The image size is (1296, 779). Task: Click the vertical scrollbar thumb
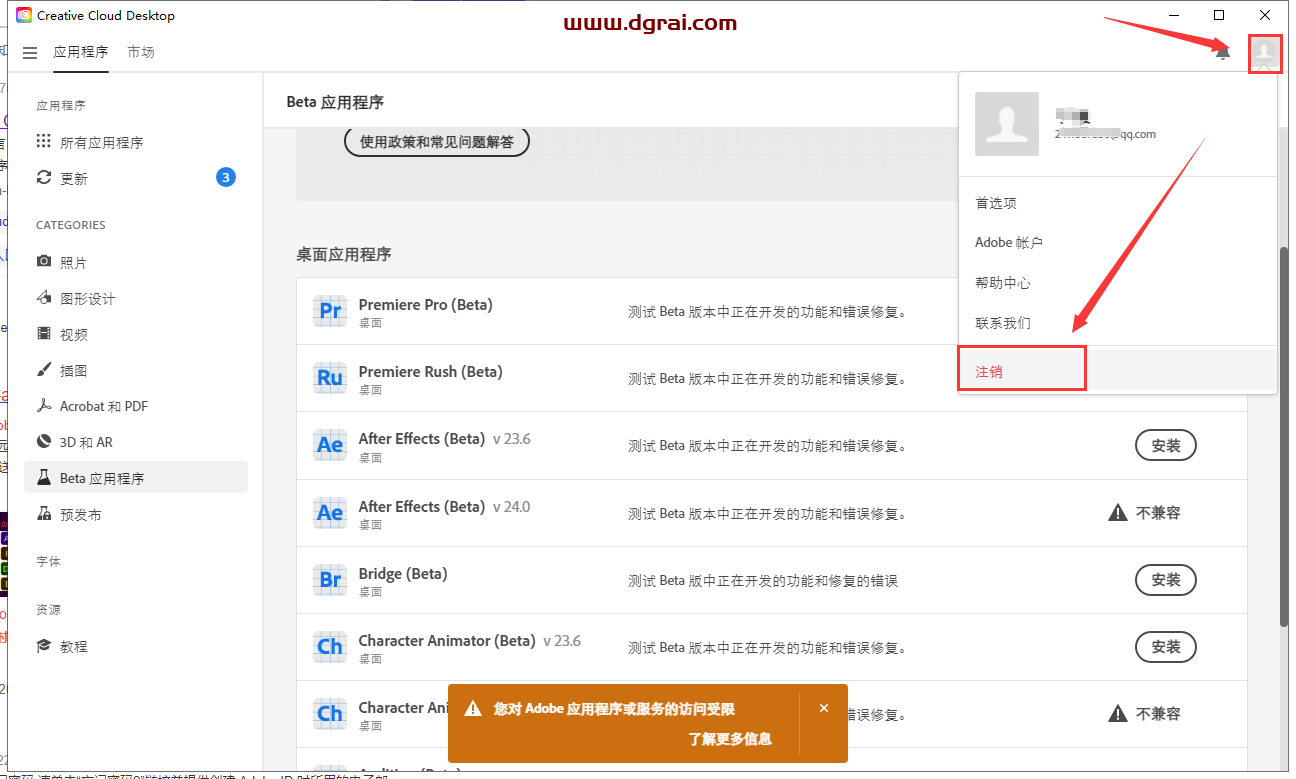[x=1284, y=435]
